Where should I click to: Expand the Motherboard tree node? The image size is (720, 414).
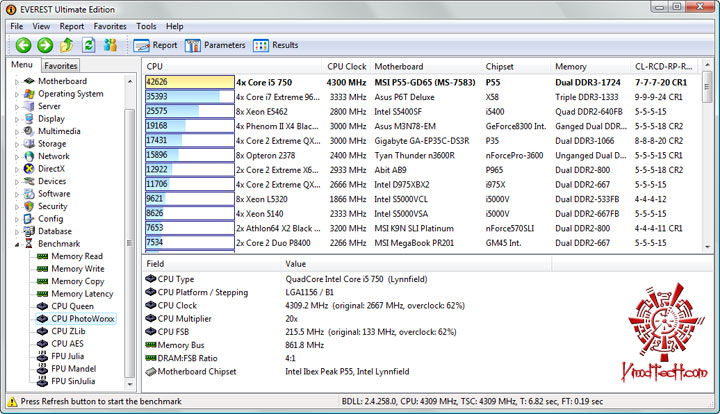point(17,82)
